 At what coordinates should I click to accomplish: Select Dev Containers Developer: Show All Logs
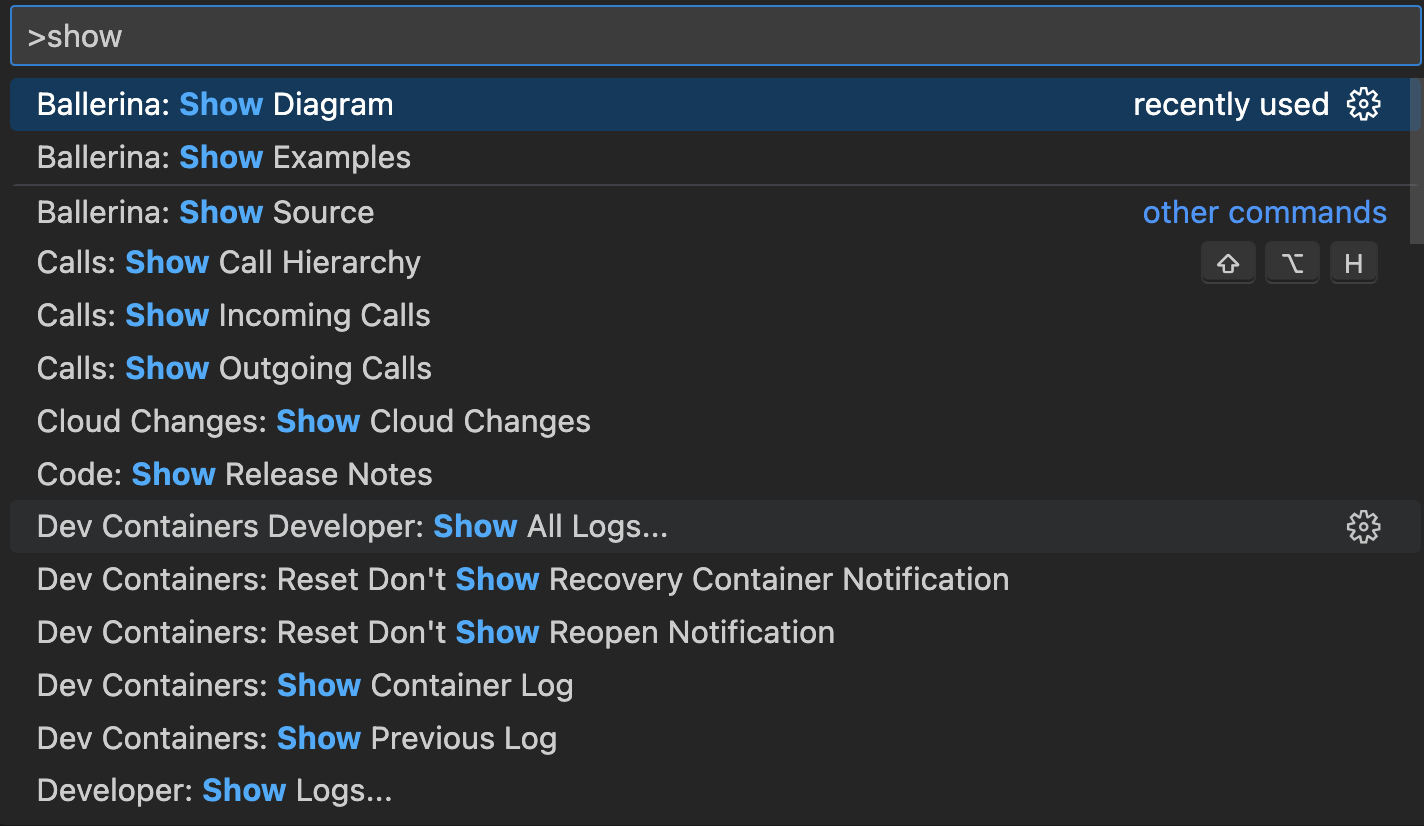click(x=710, y=526)
